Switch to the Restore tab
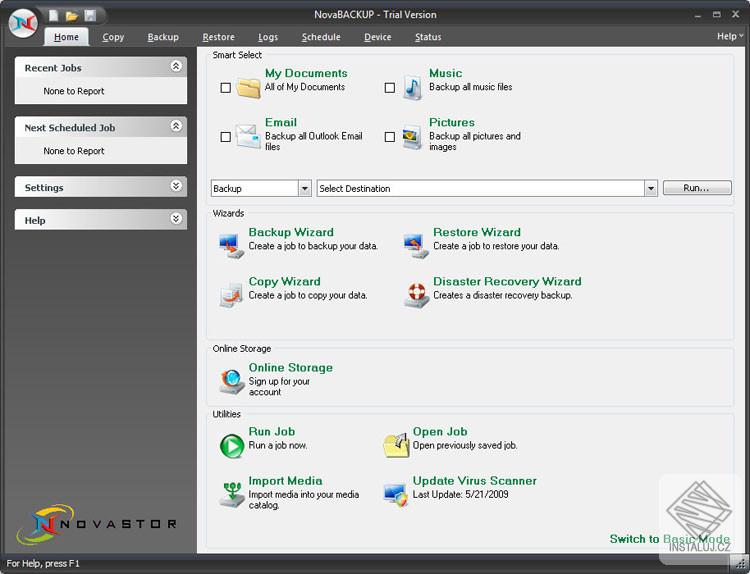 click(219, 37)
